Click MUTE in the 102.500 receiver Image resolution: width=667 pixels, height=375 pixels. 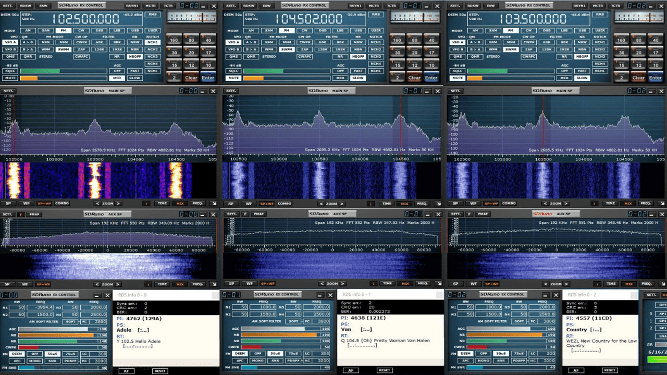(x=10, y=78)
